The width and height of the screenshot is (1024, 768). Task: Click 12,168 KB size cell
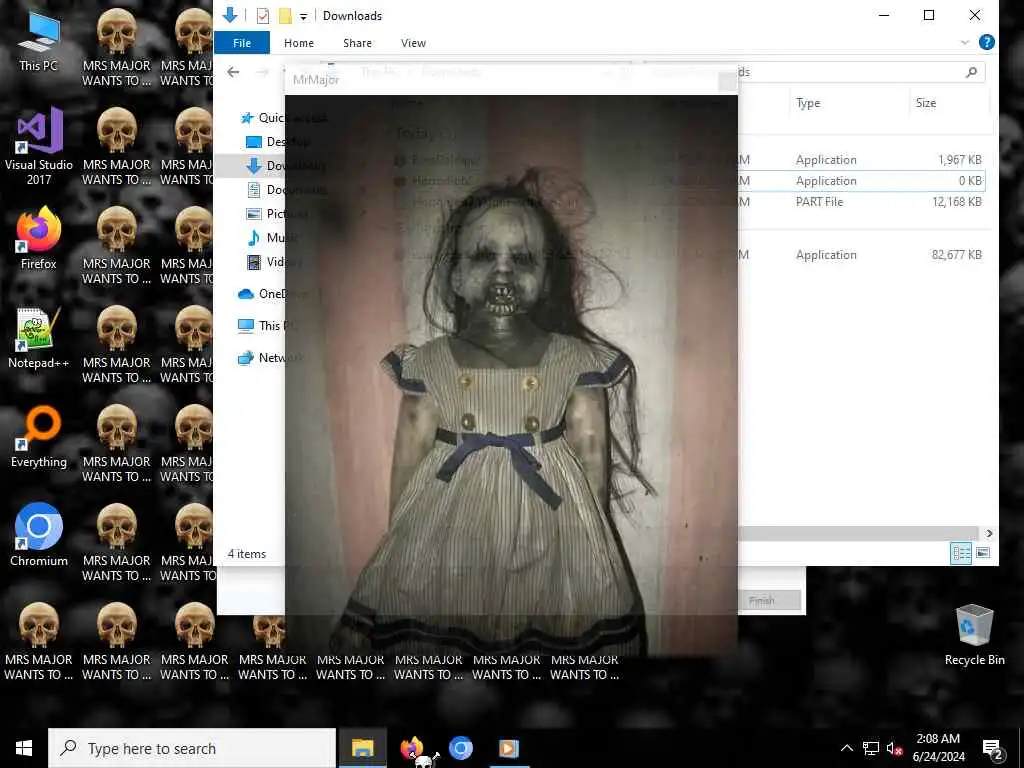957,202
